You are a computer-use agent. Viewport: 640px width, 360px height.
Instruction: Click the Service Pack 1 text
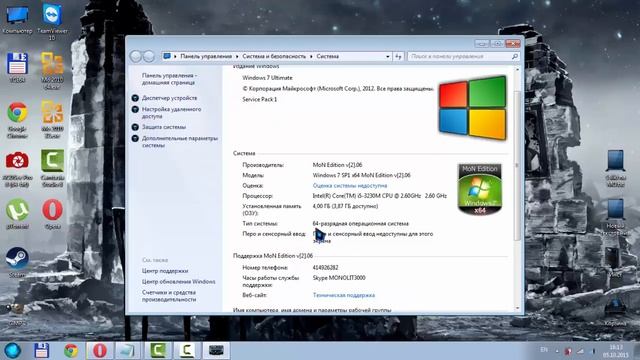pos(260,99)
